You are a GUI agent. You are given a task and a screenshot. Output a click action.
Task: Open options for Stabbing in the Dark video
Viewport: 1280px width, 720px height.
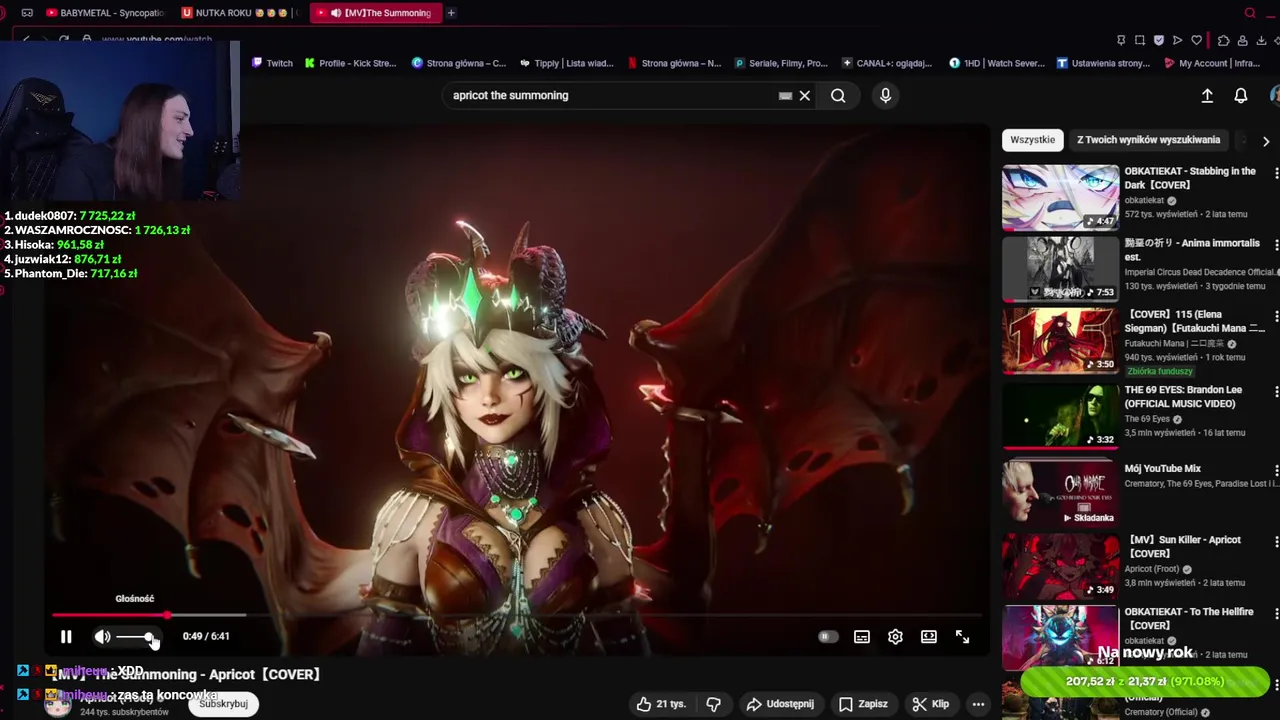point(1276,173)
